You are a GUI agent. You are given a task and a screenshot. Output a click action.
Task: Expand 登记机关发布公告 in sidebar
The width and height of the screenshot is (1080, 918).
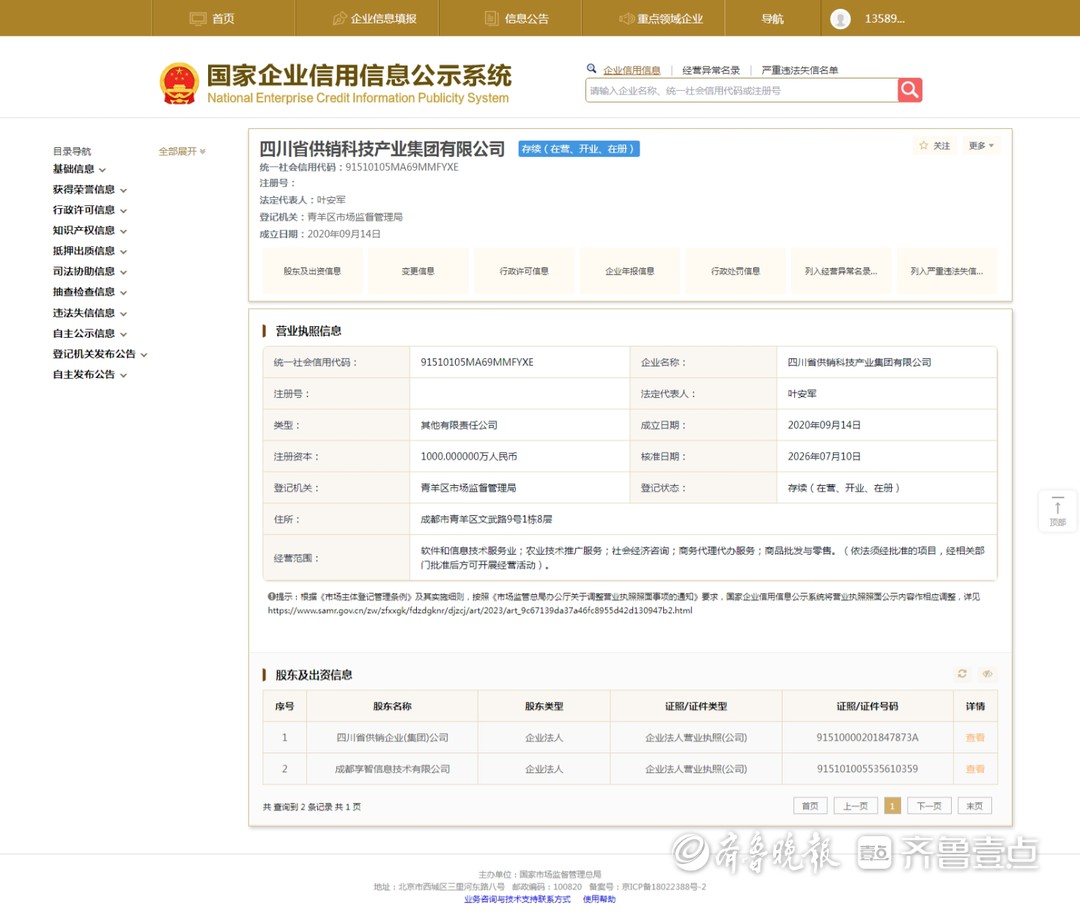click(100, 354)
